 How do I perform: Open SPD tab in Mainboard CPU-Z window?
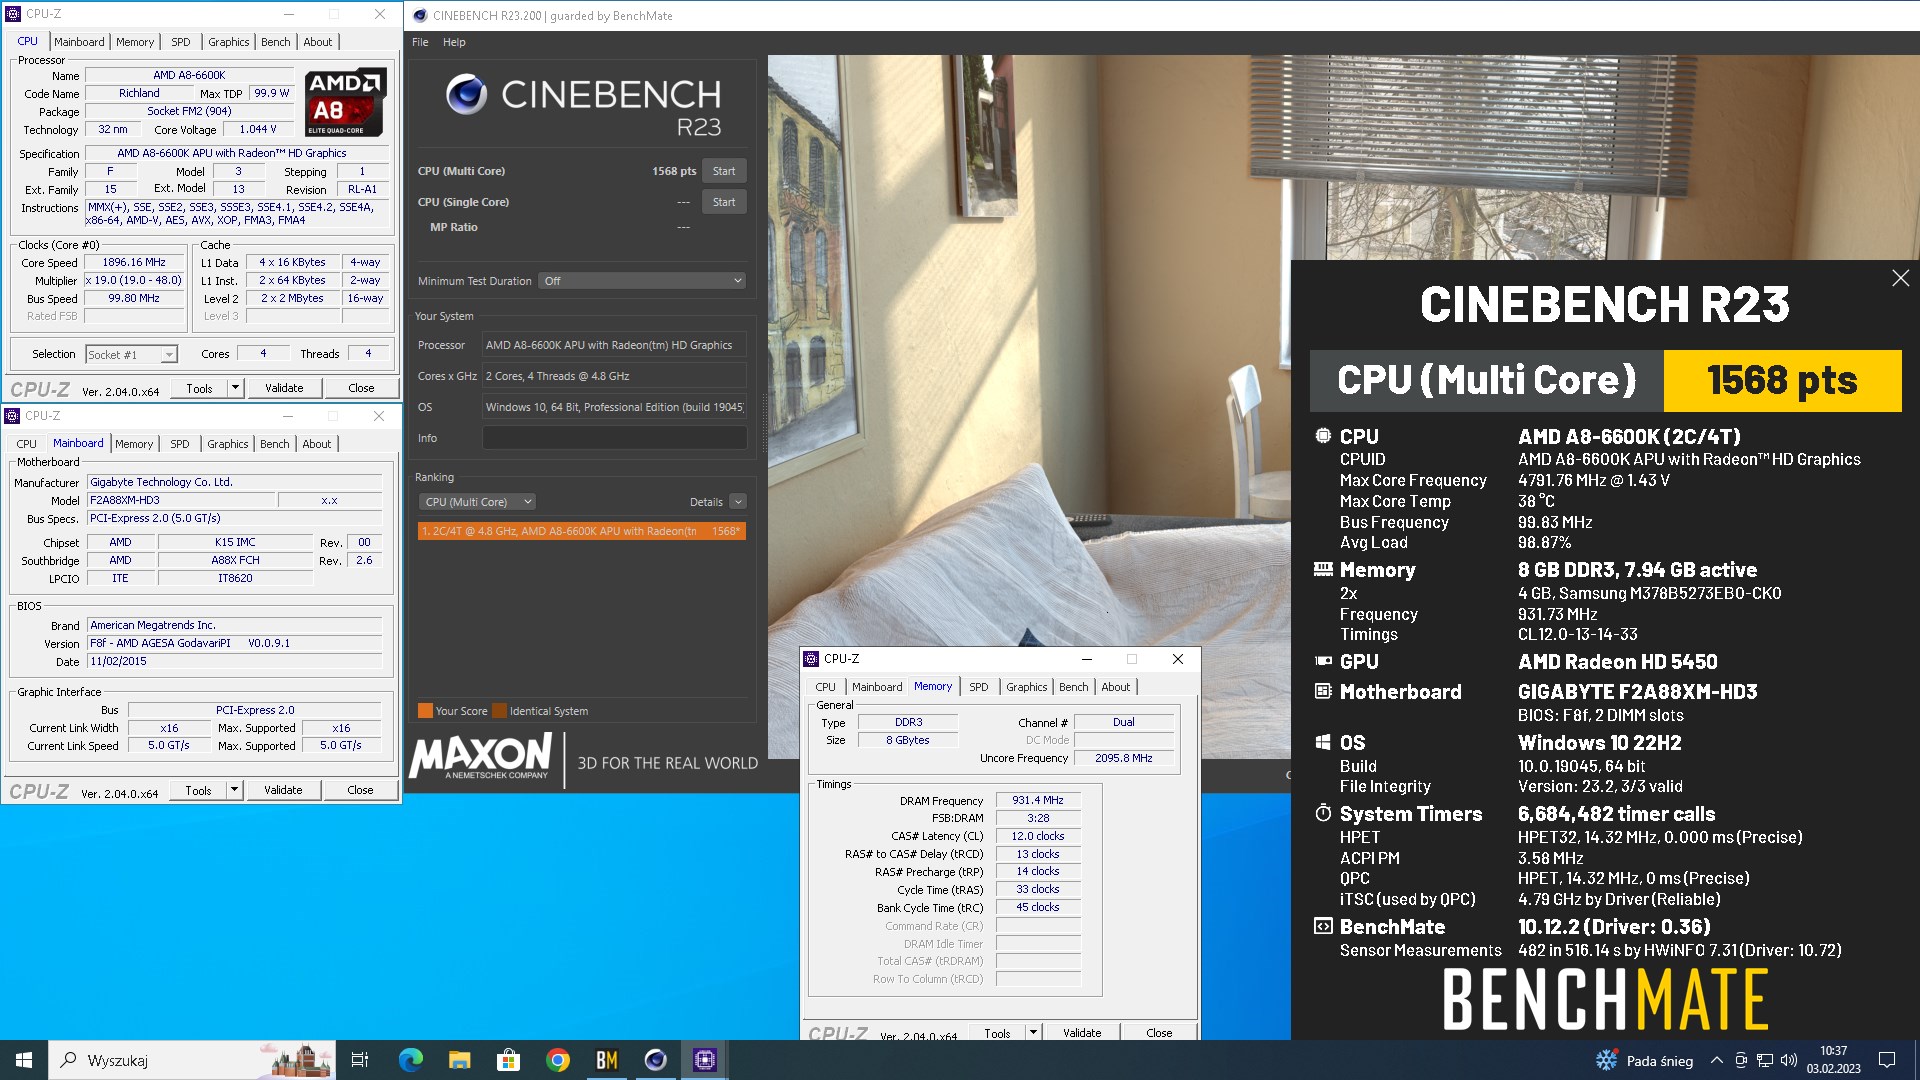[180, 444]
